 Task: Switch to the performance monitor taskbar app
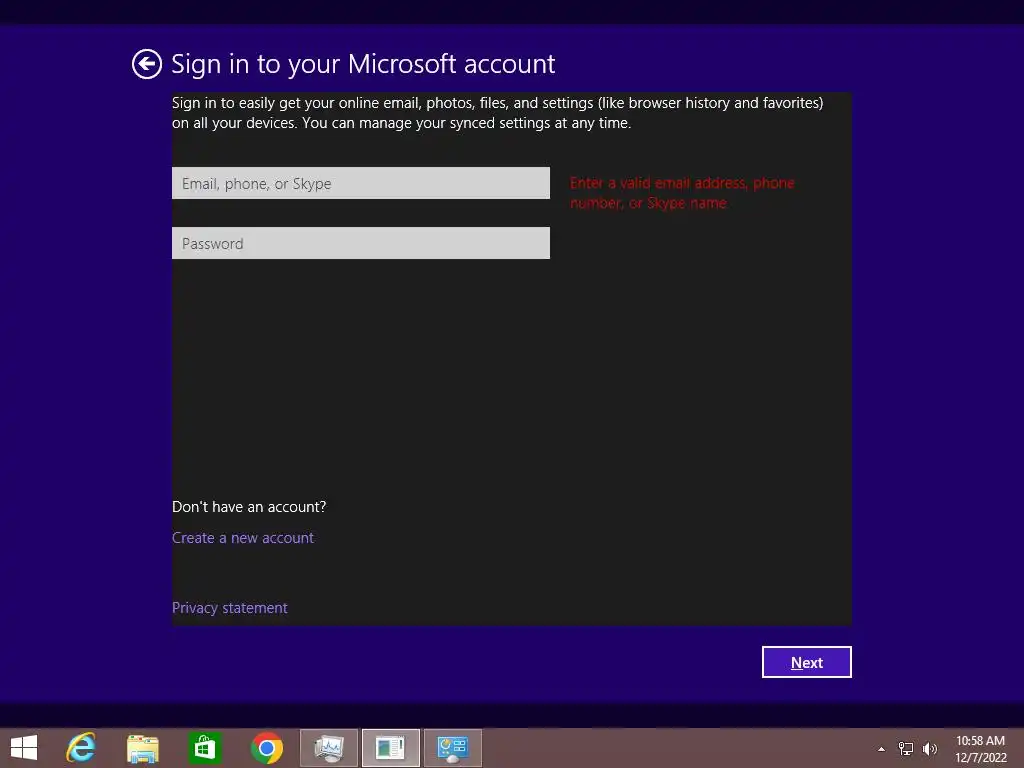tap(328, 748)
